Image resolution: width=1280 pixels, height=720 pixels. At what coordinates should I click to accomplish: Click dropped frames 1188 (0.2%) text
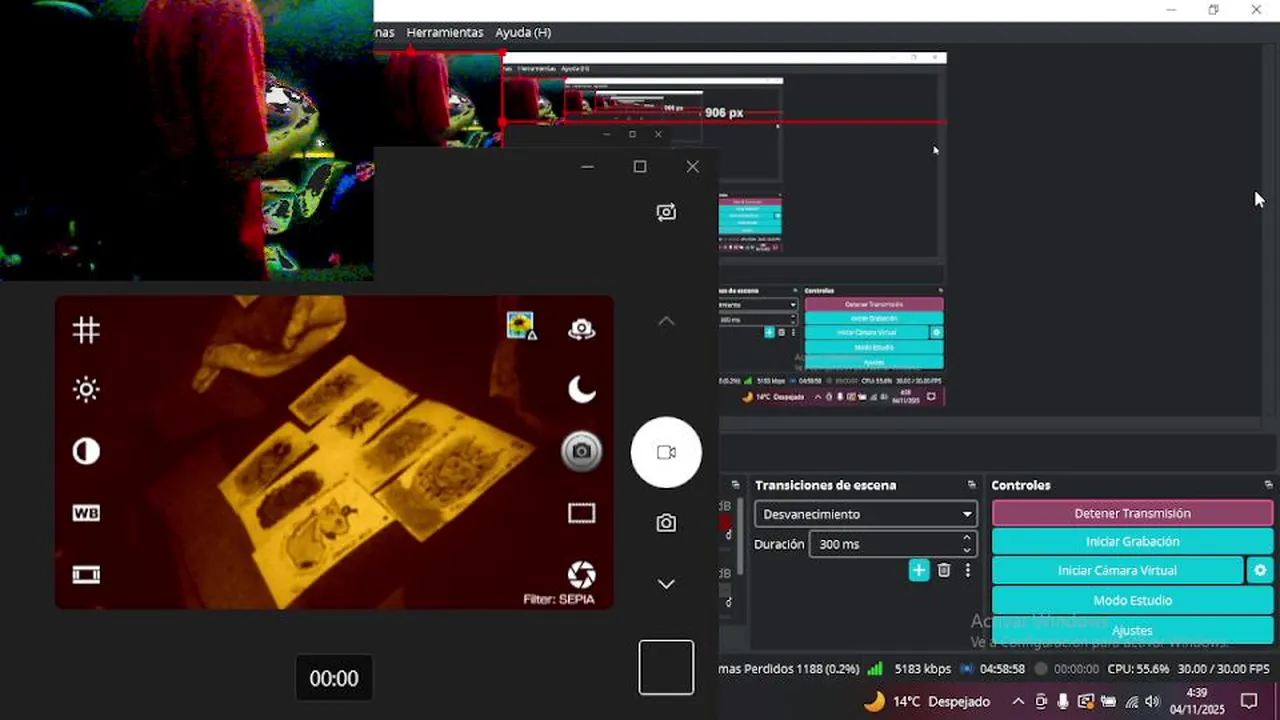(x=789, y=669)
